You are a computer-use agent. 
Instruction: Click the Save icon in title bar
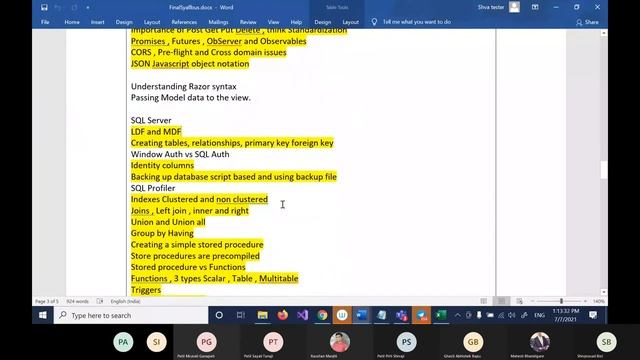(x=44, y=7)
